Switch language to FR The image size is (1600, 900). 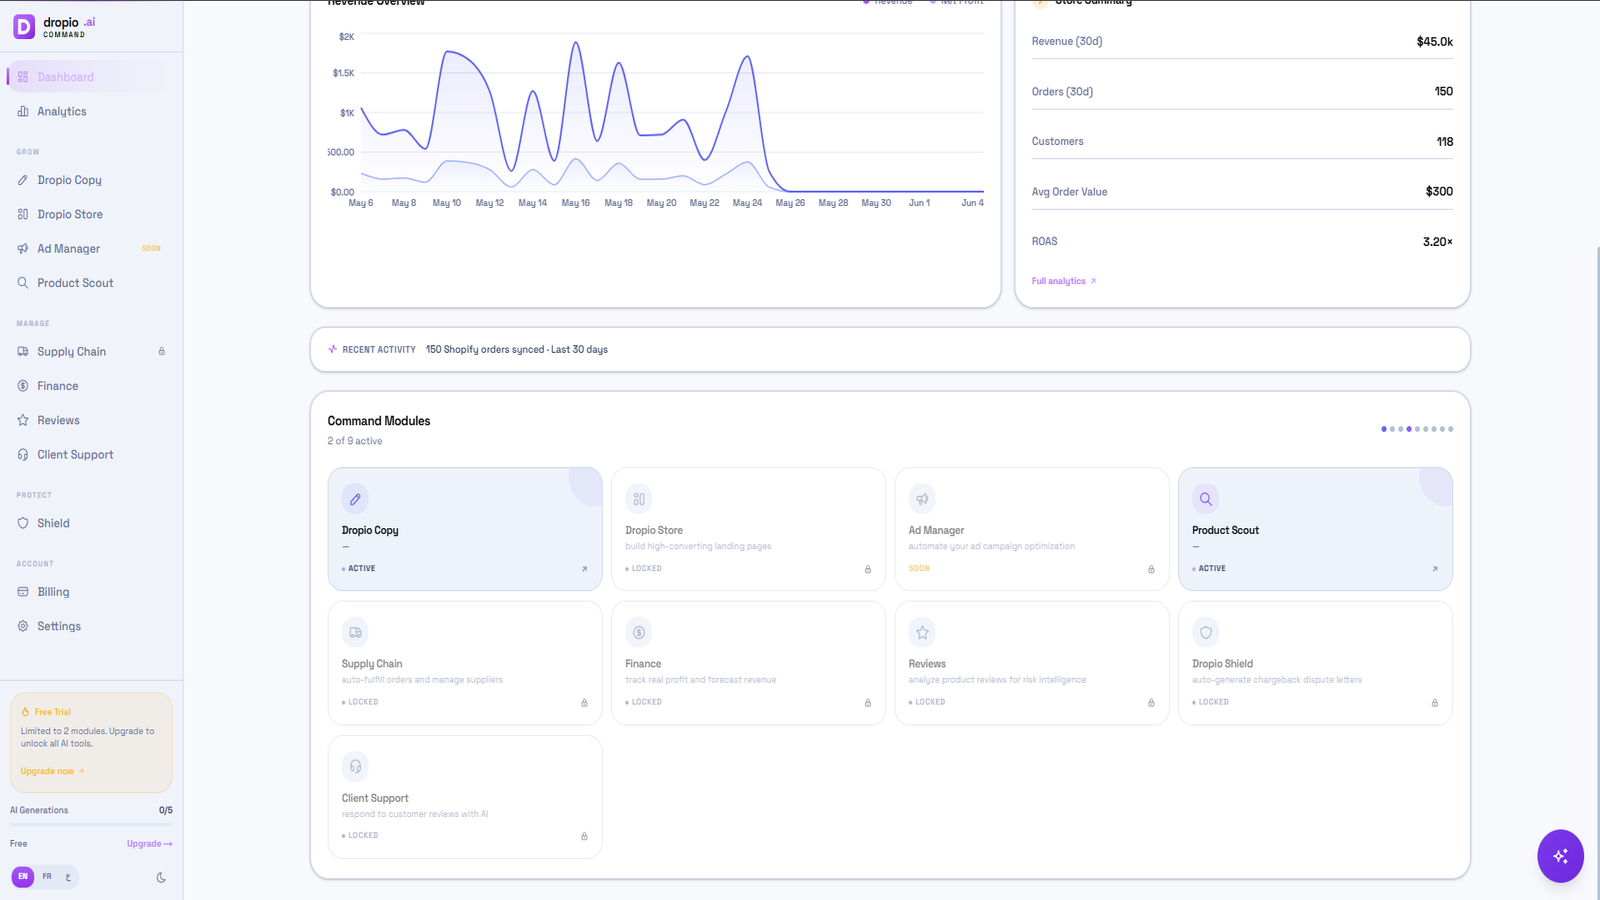tap(47, 877)
